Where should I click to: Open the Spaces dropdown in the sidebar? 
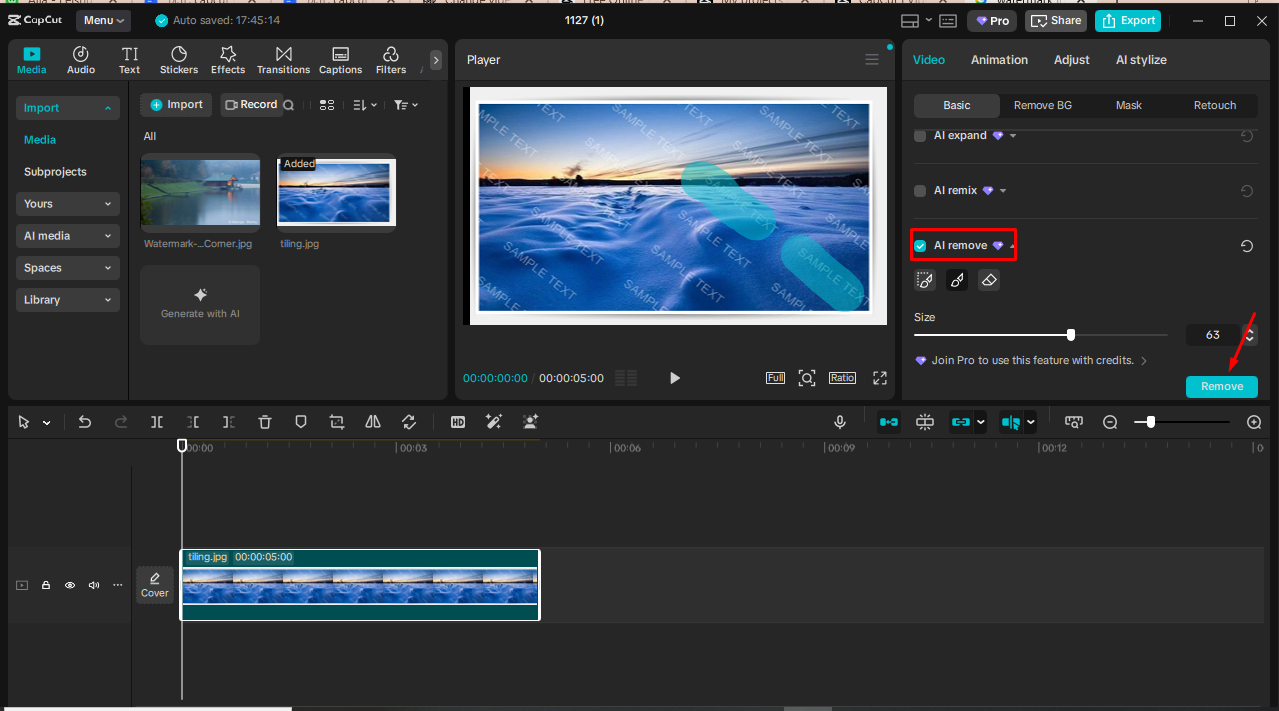pyautogui.click(x=67, y=267)
